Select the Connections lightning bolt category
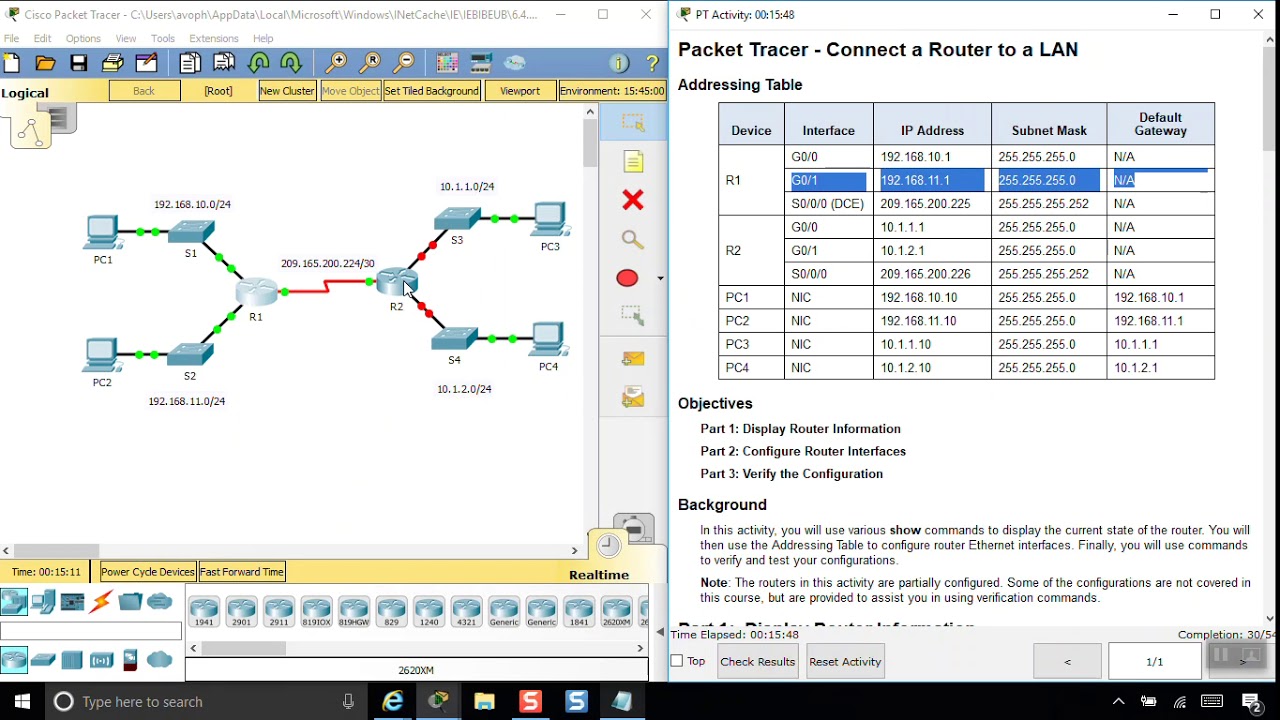The height and width of the screenshot is (720, 1280). point(101,602)
